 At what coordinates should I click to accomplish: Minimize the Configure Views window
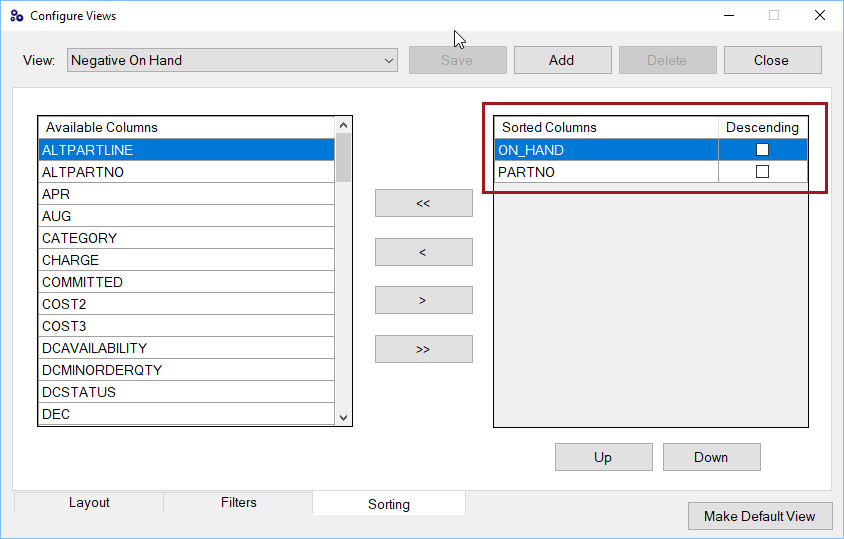pyautogui.click(x=729, y=16)
